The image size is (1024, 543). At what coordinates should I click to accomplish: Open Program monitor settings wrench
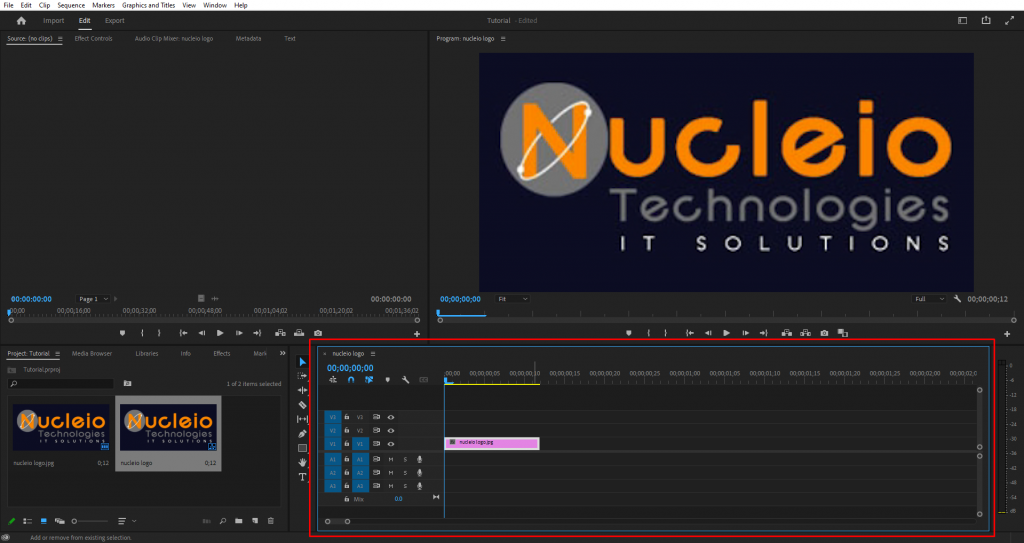pos(957,299)
